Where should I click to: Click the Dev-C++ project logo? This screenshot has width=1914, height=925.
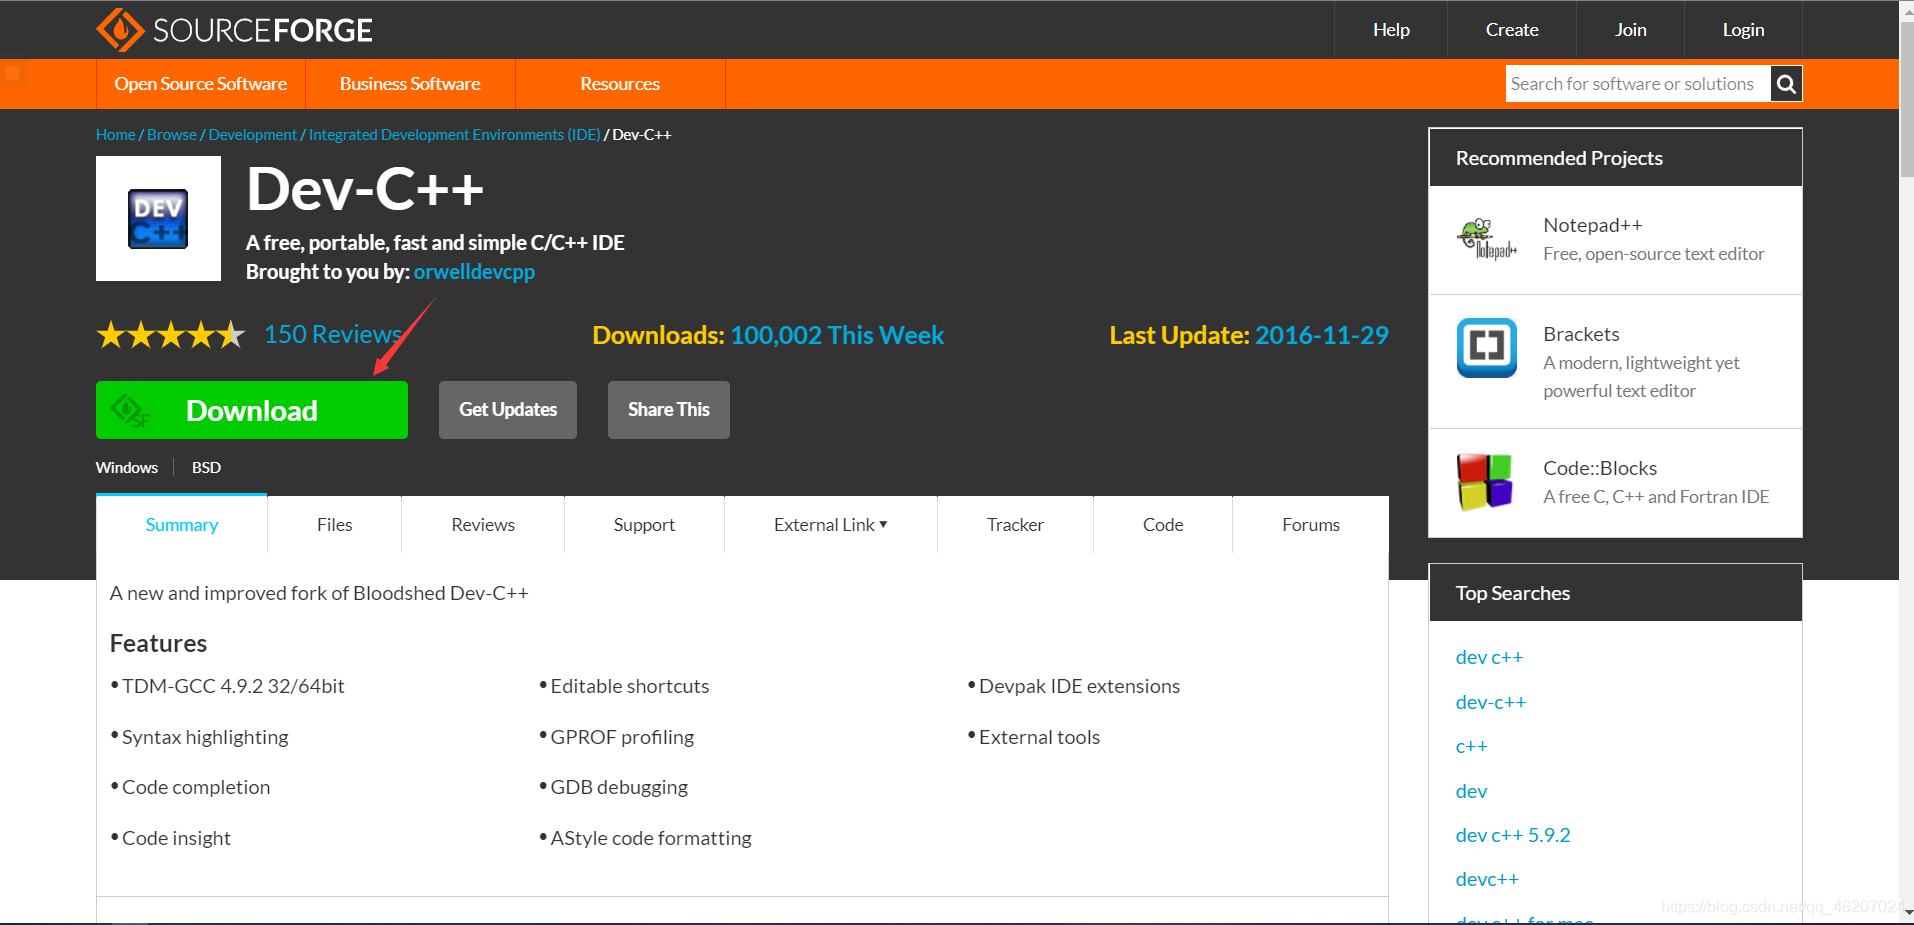(x=158, y=218)
